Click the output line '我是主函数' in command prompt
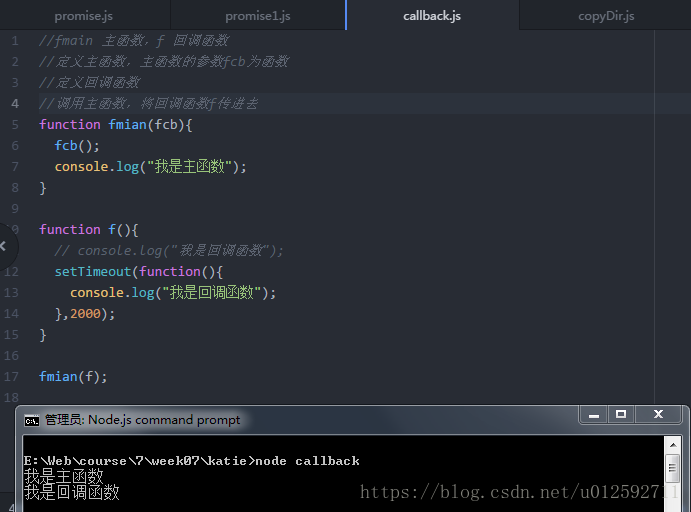 tap(63, 476)
